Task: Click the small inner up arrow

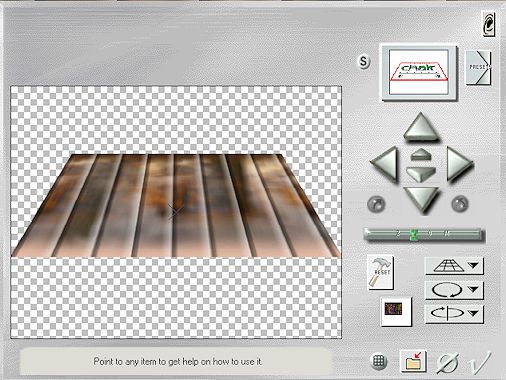Action: pyautogui.click(x=421, y=154)
